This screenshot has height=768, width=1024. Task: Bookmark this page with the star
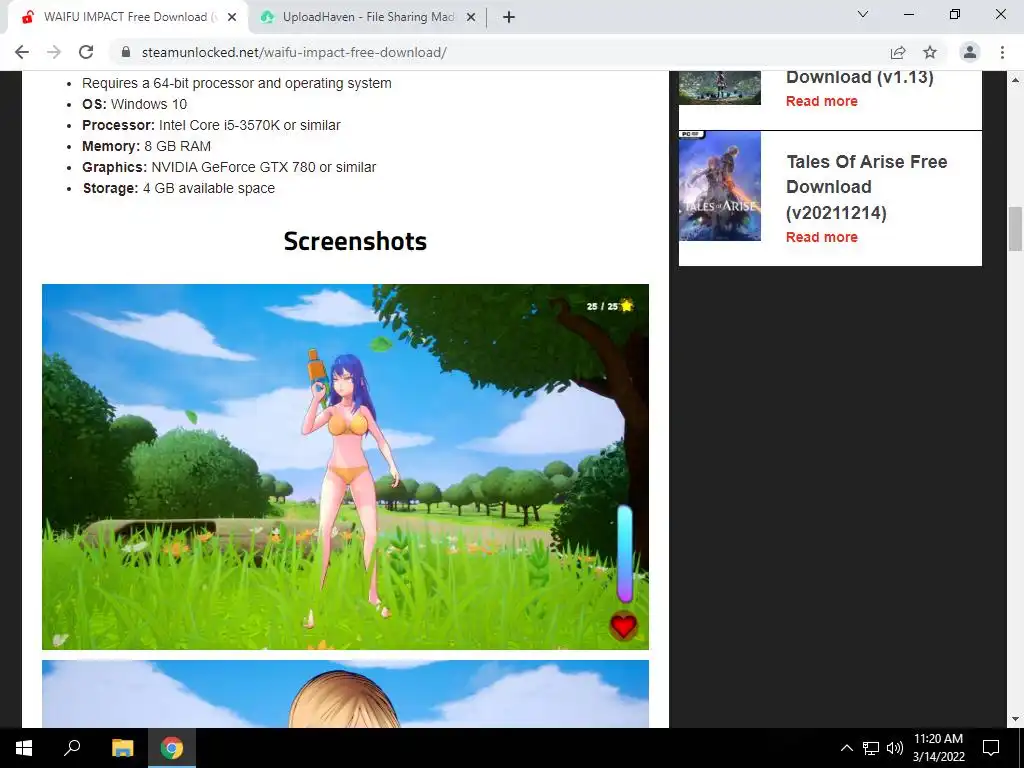(x=930, y=52)
